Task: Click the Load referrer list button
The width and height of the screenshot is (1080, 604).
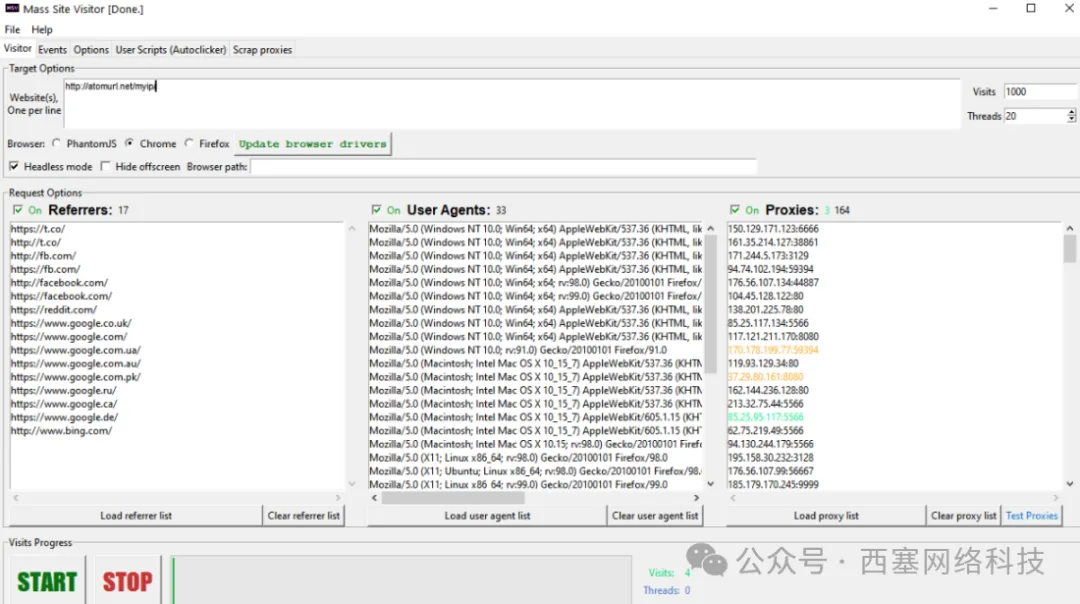Action: [136, 516]
